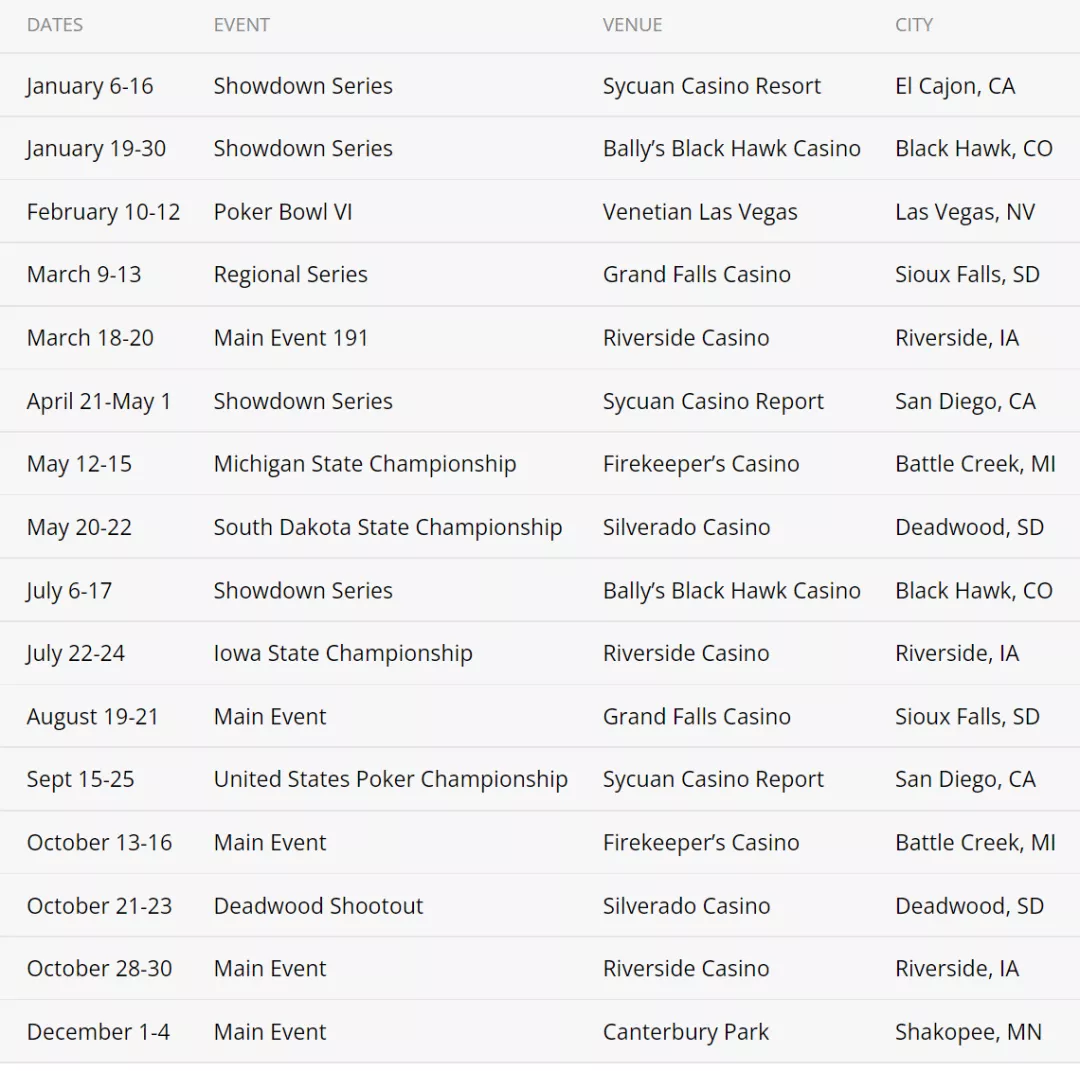The width and height of the screenshot is (1080, 1071).
Task: Click the VENUE column header
Action: pyautogui.click(x=632, y=25)
